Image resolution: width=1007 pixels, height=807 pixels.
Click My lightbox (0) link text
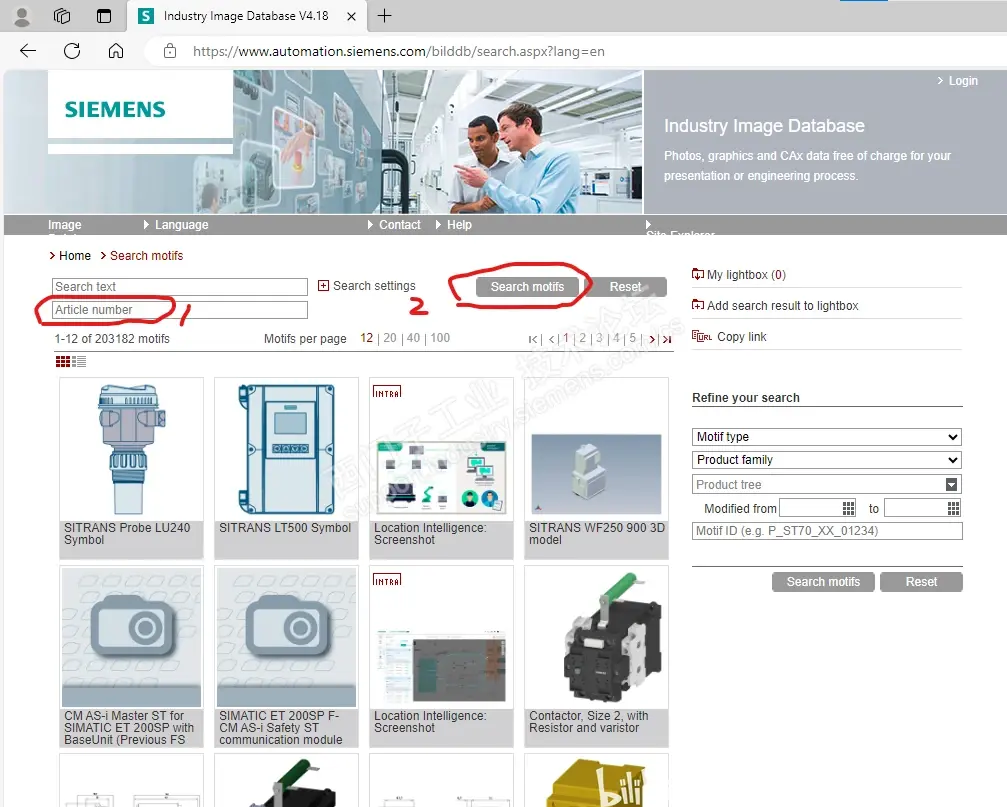tap(746, 275)
